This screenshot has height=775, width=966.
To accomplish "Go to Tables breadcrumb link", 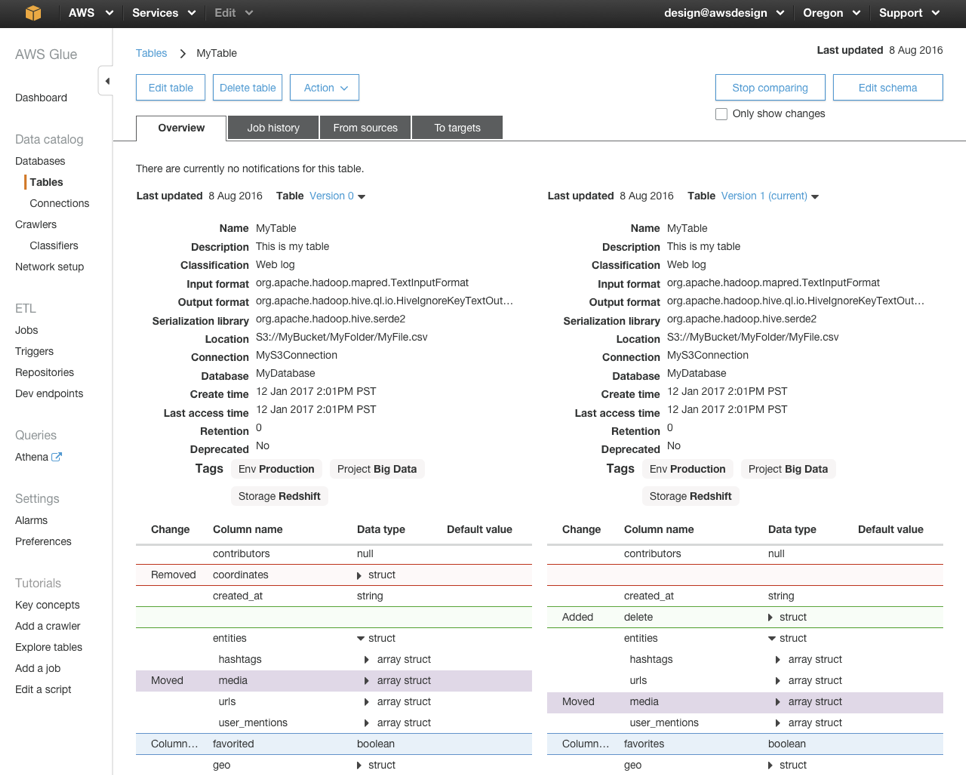I will (152, 54).
